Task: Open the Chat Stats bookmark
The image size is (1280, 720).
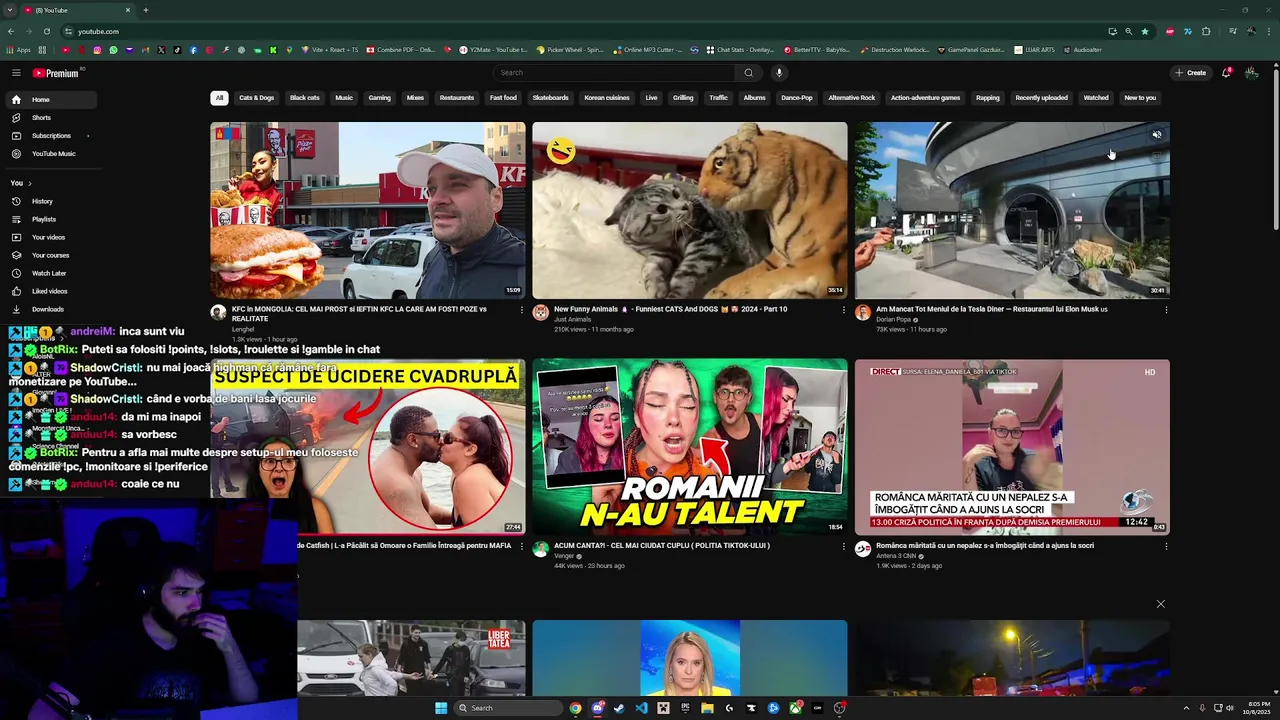Action: [x=739, y=49]
